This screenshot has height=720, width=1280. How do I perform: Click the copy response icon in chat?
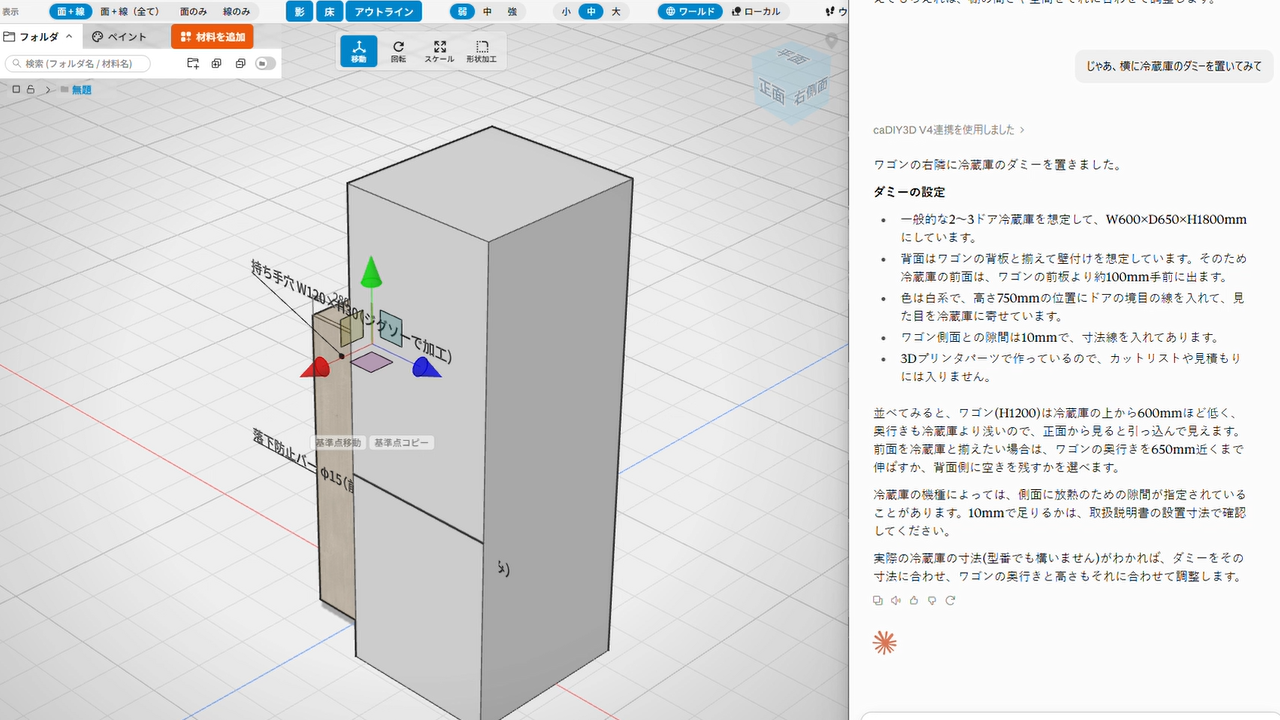(878, 600)
